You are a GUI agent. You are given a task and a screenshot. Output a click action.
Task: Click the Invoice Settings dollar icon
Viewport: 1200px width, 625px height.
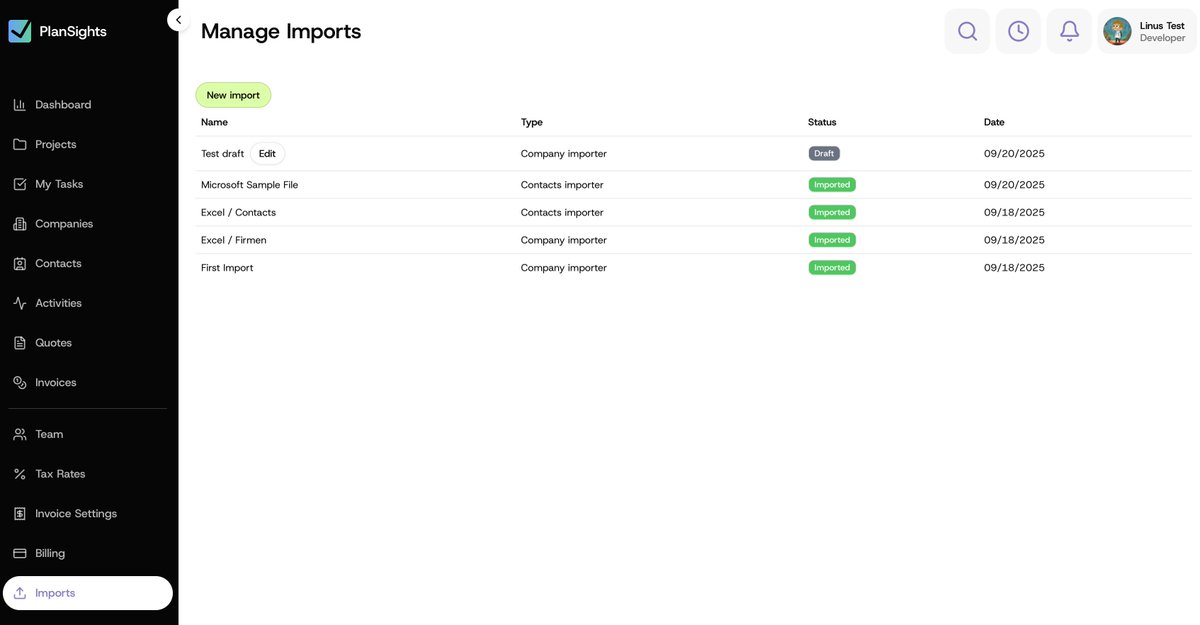point(20,514)
